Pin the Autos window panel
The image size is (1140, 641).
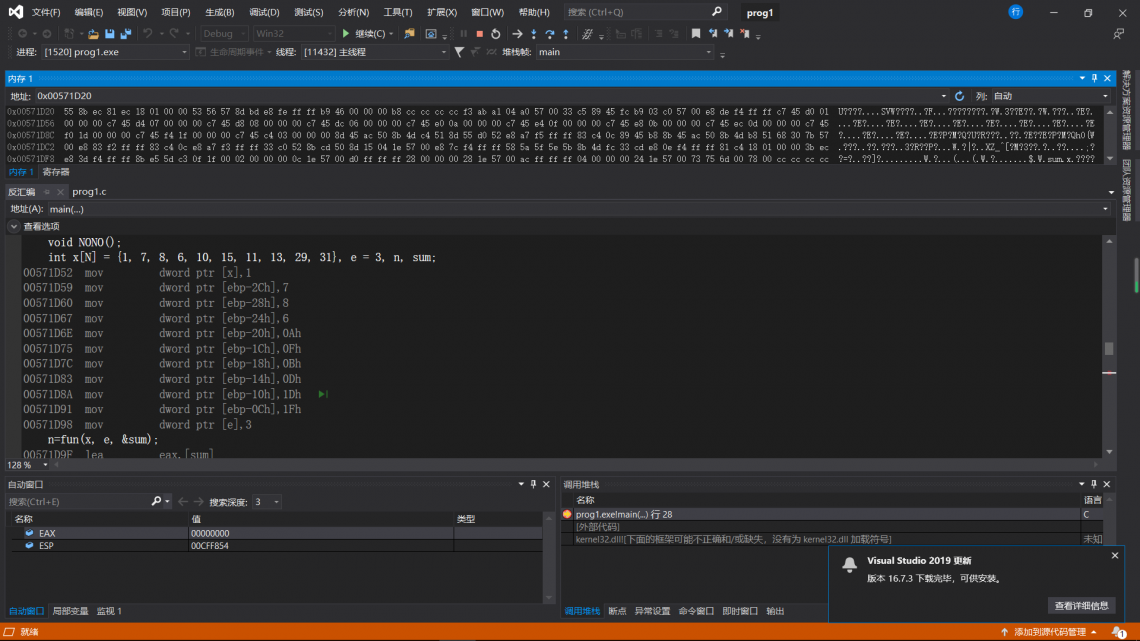click(534, 484)
